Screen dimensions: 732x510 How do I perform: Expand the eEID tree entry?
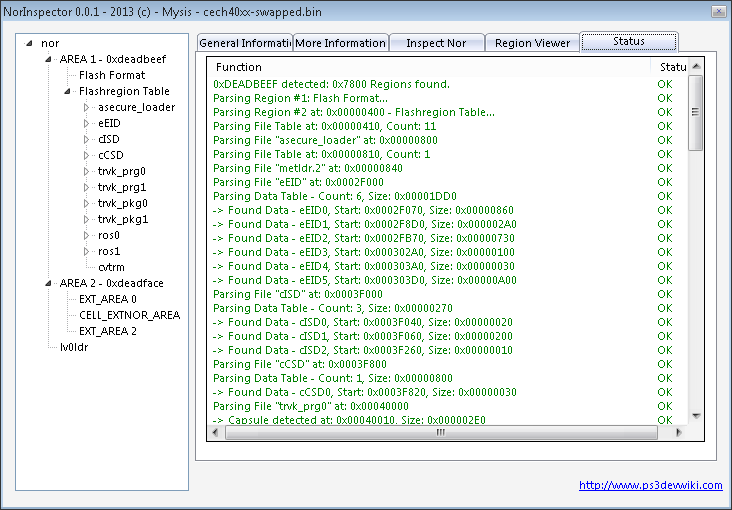pos(88,123)
